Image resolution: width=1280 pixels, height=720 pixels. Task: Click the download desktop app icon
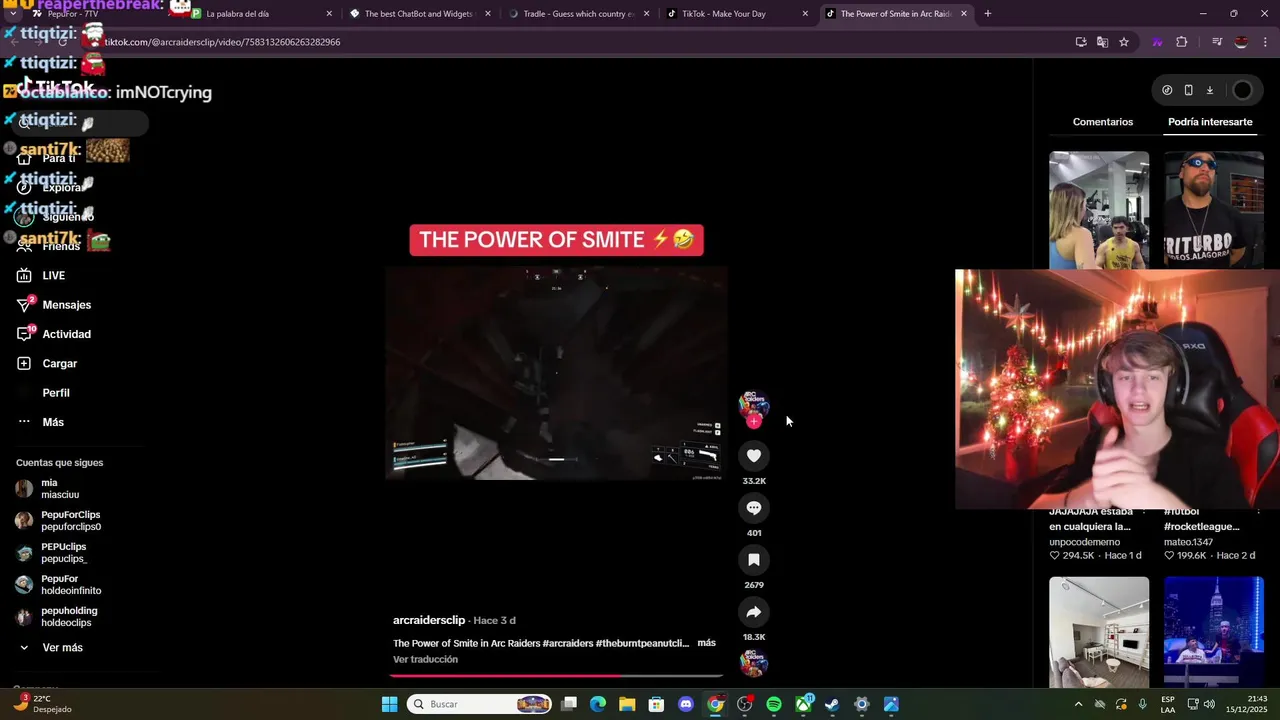(x=1209, y=90)
